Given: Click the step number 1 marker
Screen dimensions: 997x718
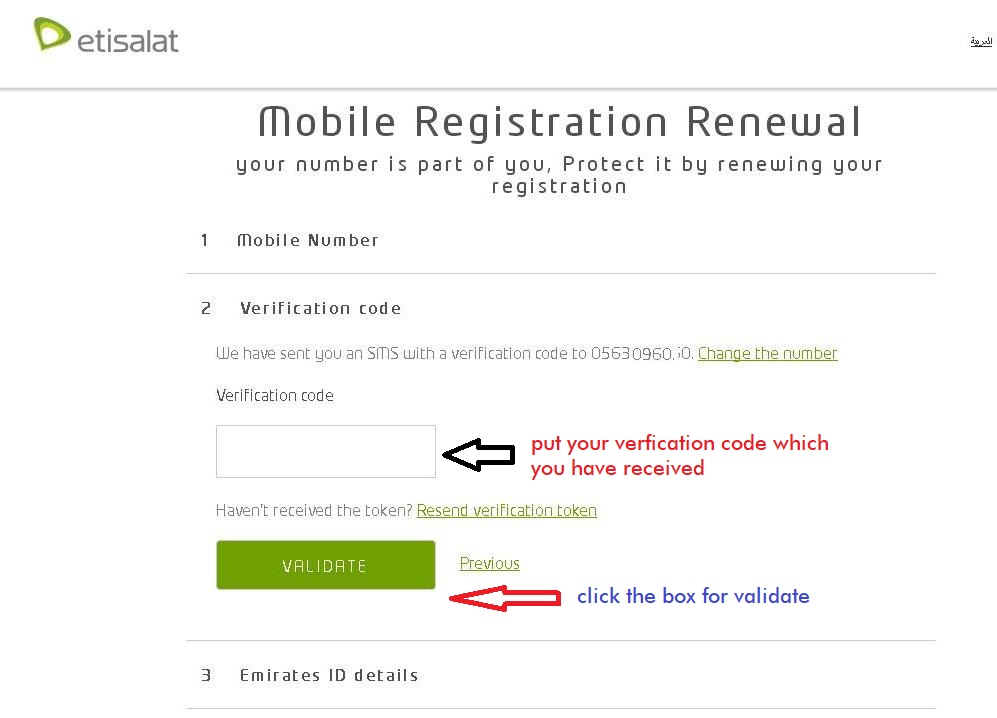Looking at the screenshot, I should pos(205,240).
